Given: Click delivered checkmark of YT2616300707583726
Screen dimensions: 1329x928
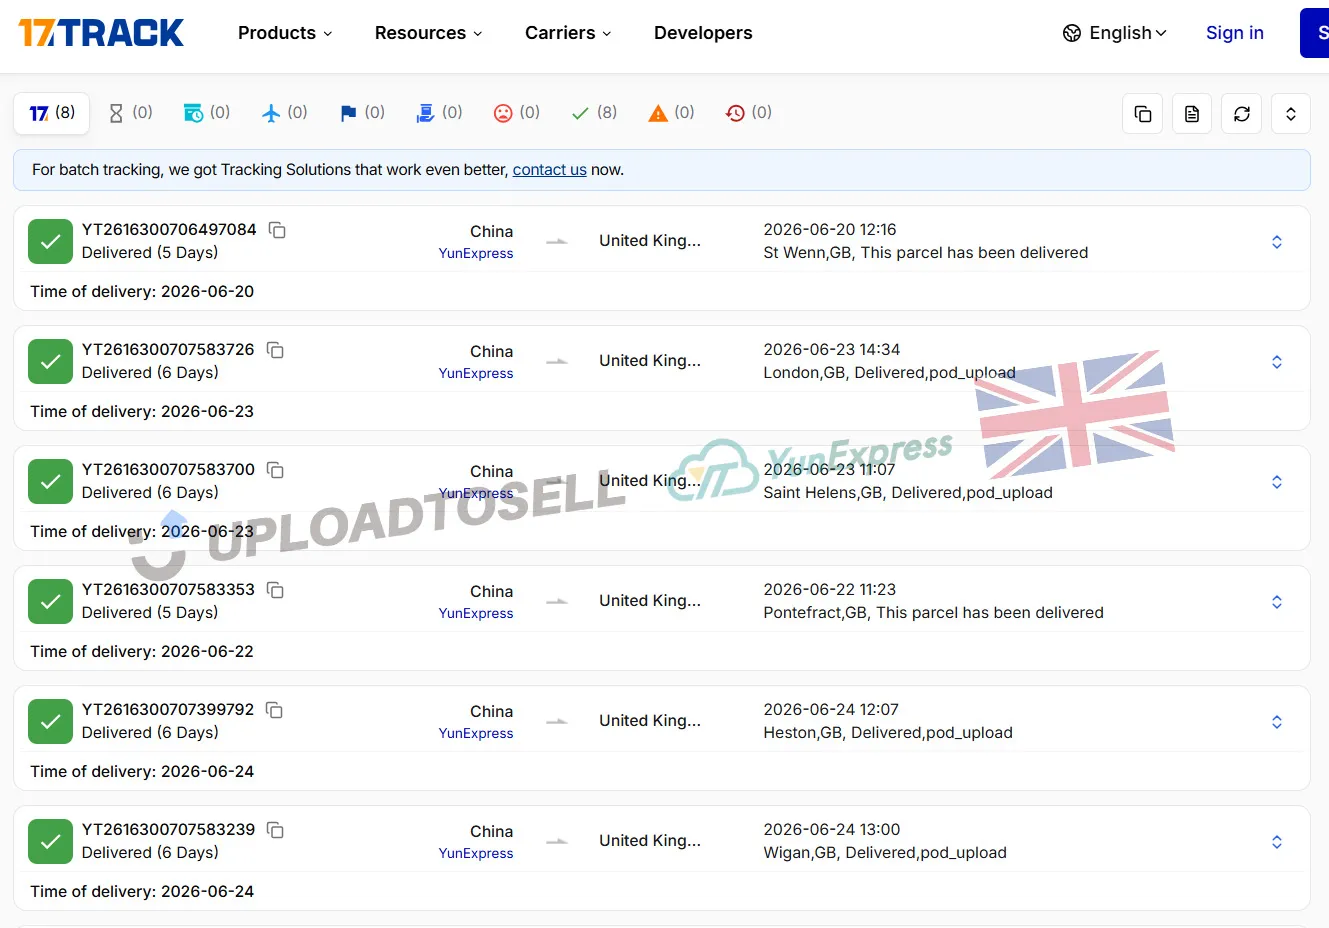Looking at the screenshot, I should click(50, 361).
